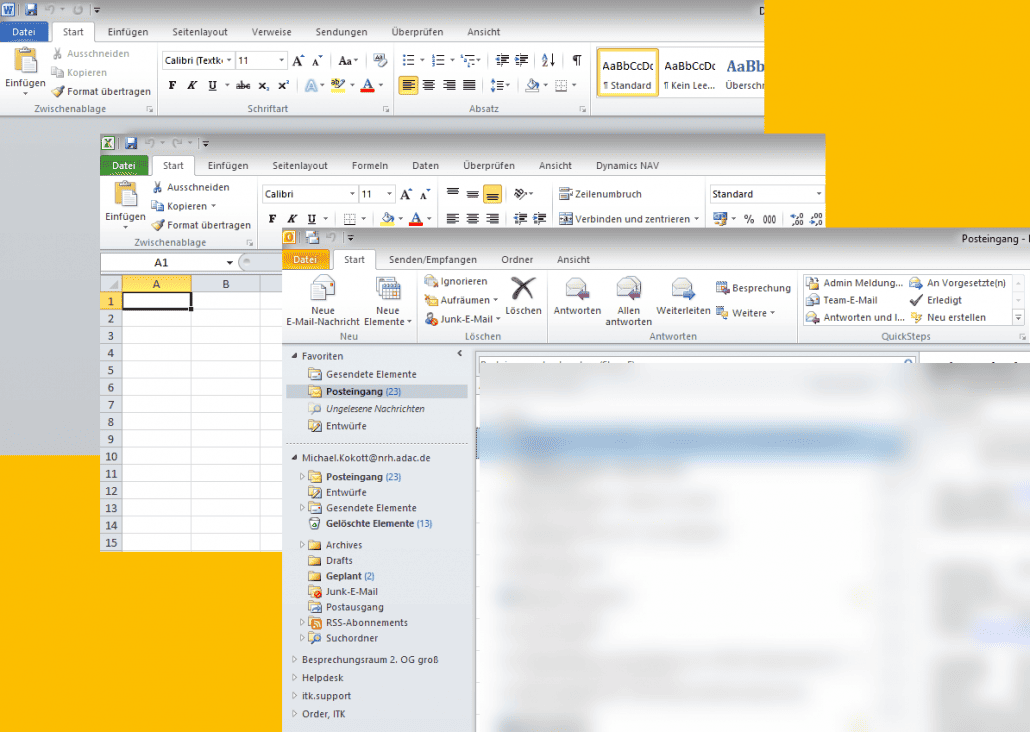This screenshot has height=732, width=1030.
Task: Open Excel Standard number format dropdown
Action: [x=818, y=194]
